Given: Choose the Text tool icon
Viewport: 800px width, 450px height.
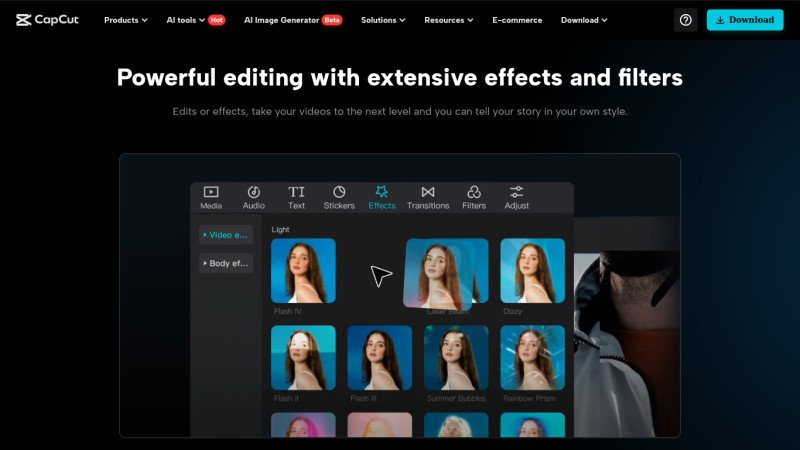Looking at the screenshot, I should click(297, 192).
